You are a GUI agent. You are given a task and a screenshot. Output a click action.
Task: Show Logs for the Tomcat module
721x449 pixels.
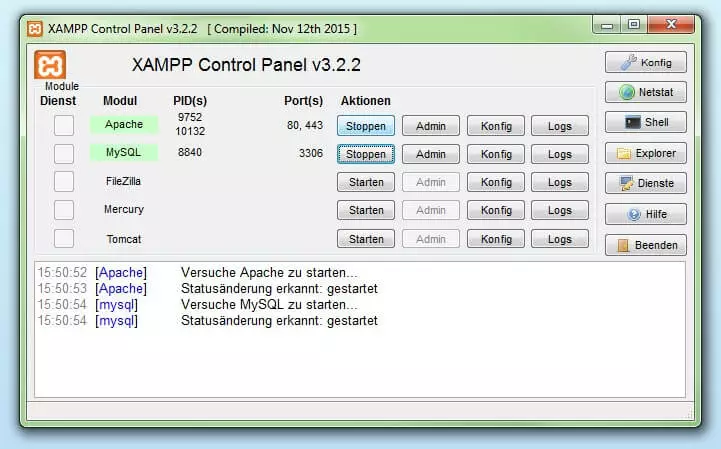click(560, 239)
